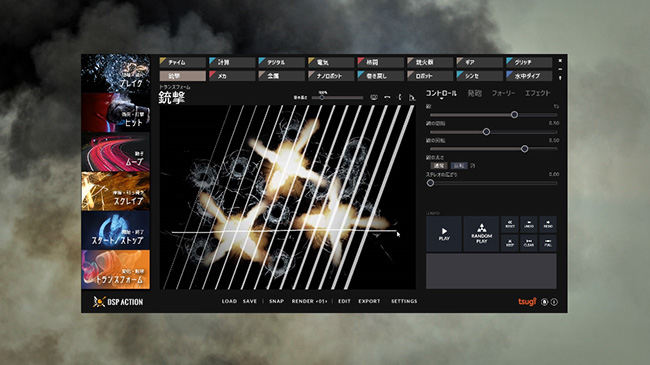Image resolution: width=650 pixels, height=365 pixels.
Task: Click the ステレオの広がり slider handle
Action: 430,183
